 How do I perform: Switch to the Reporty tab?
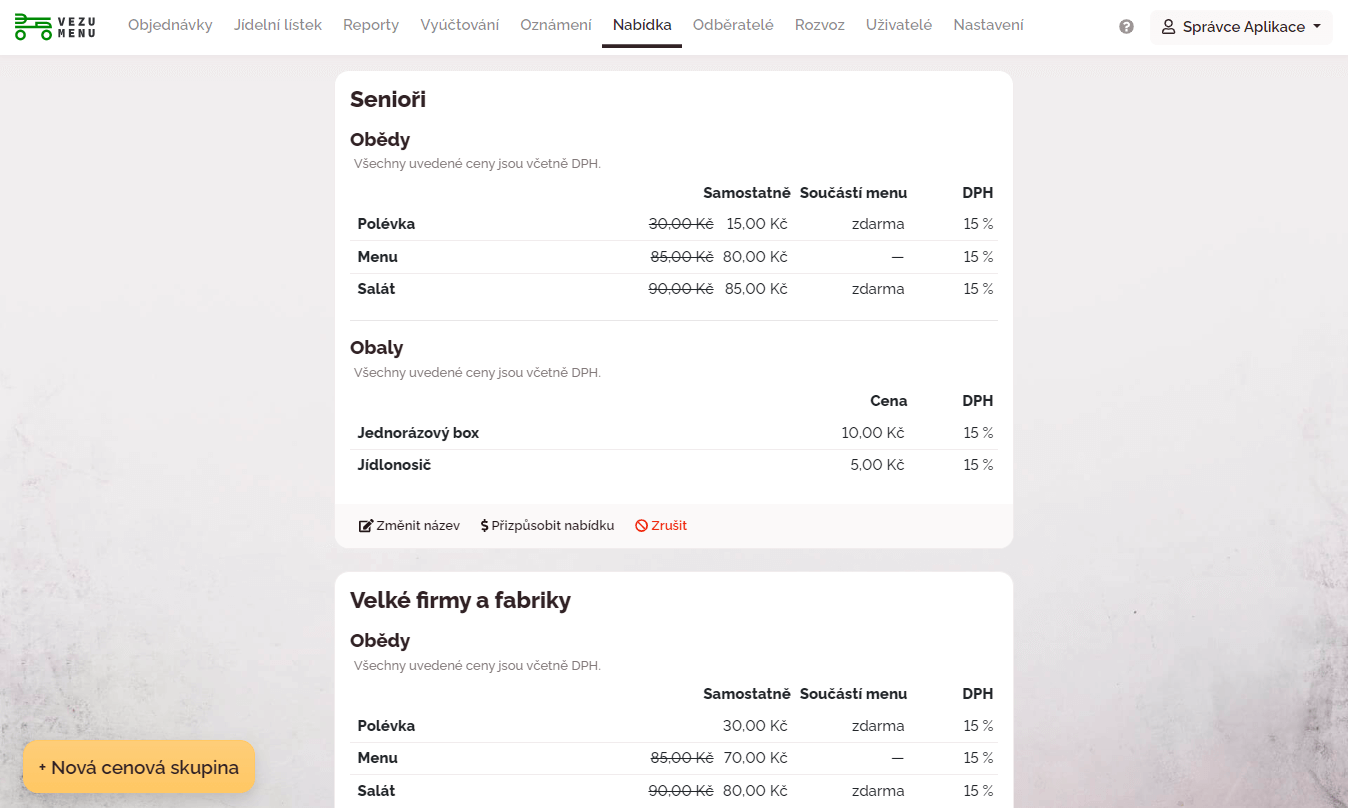[371, 25]
